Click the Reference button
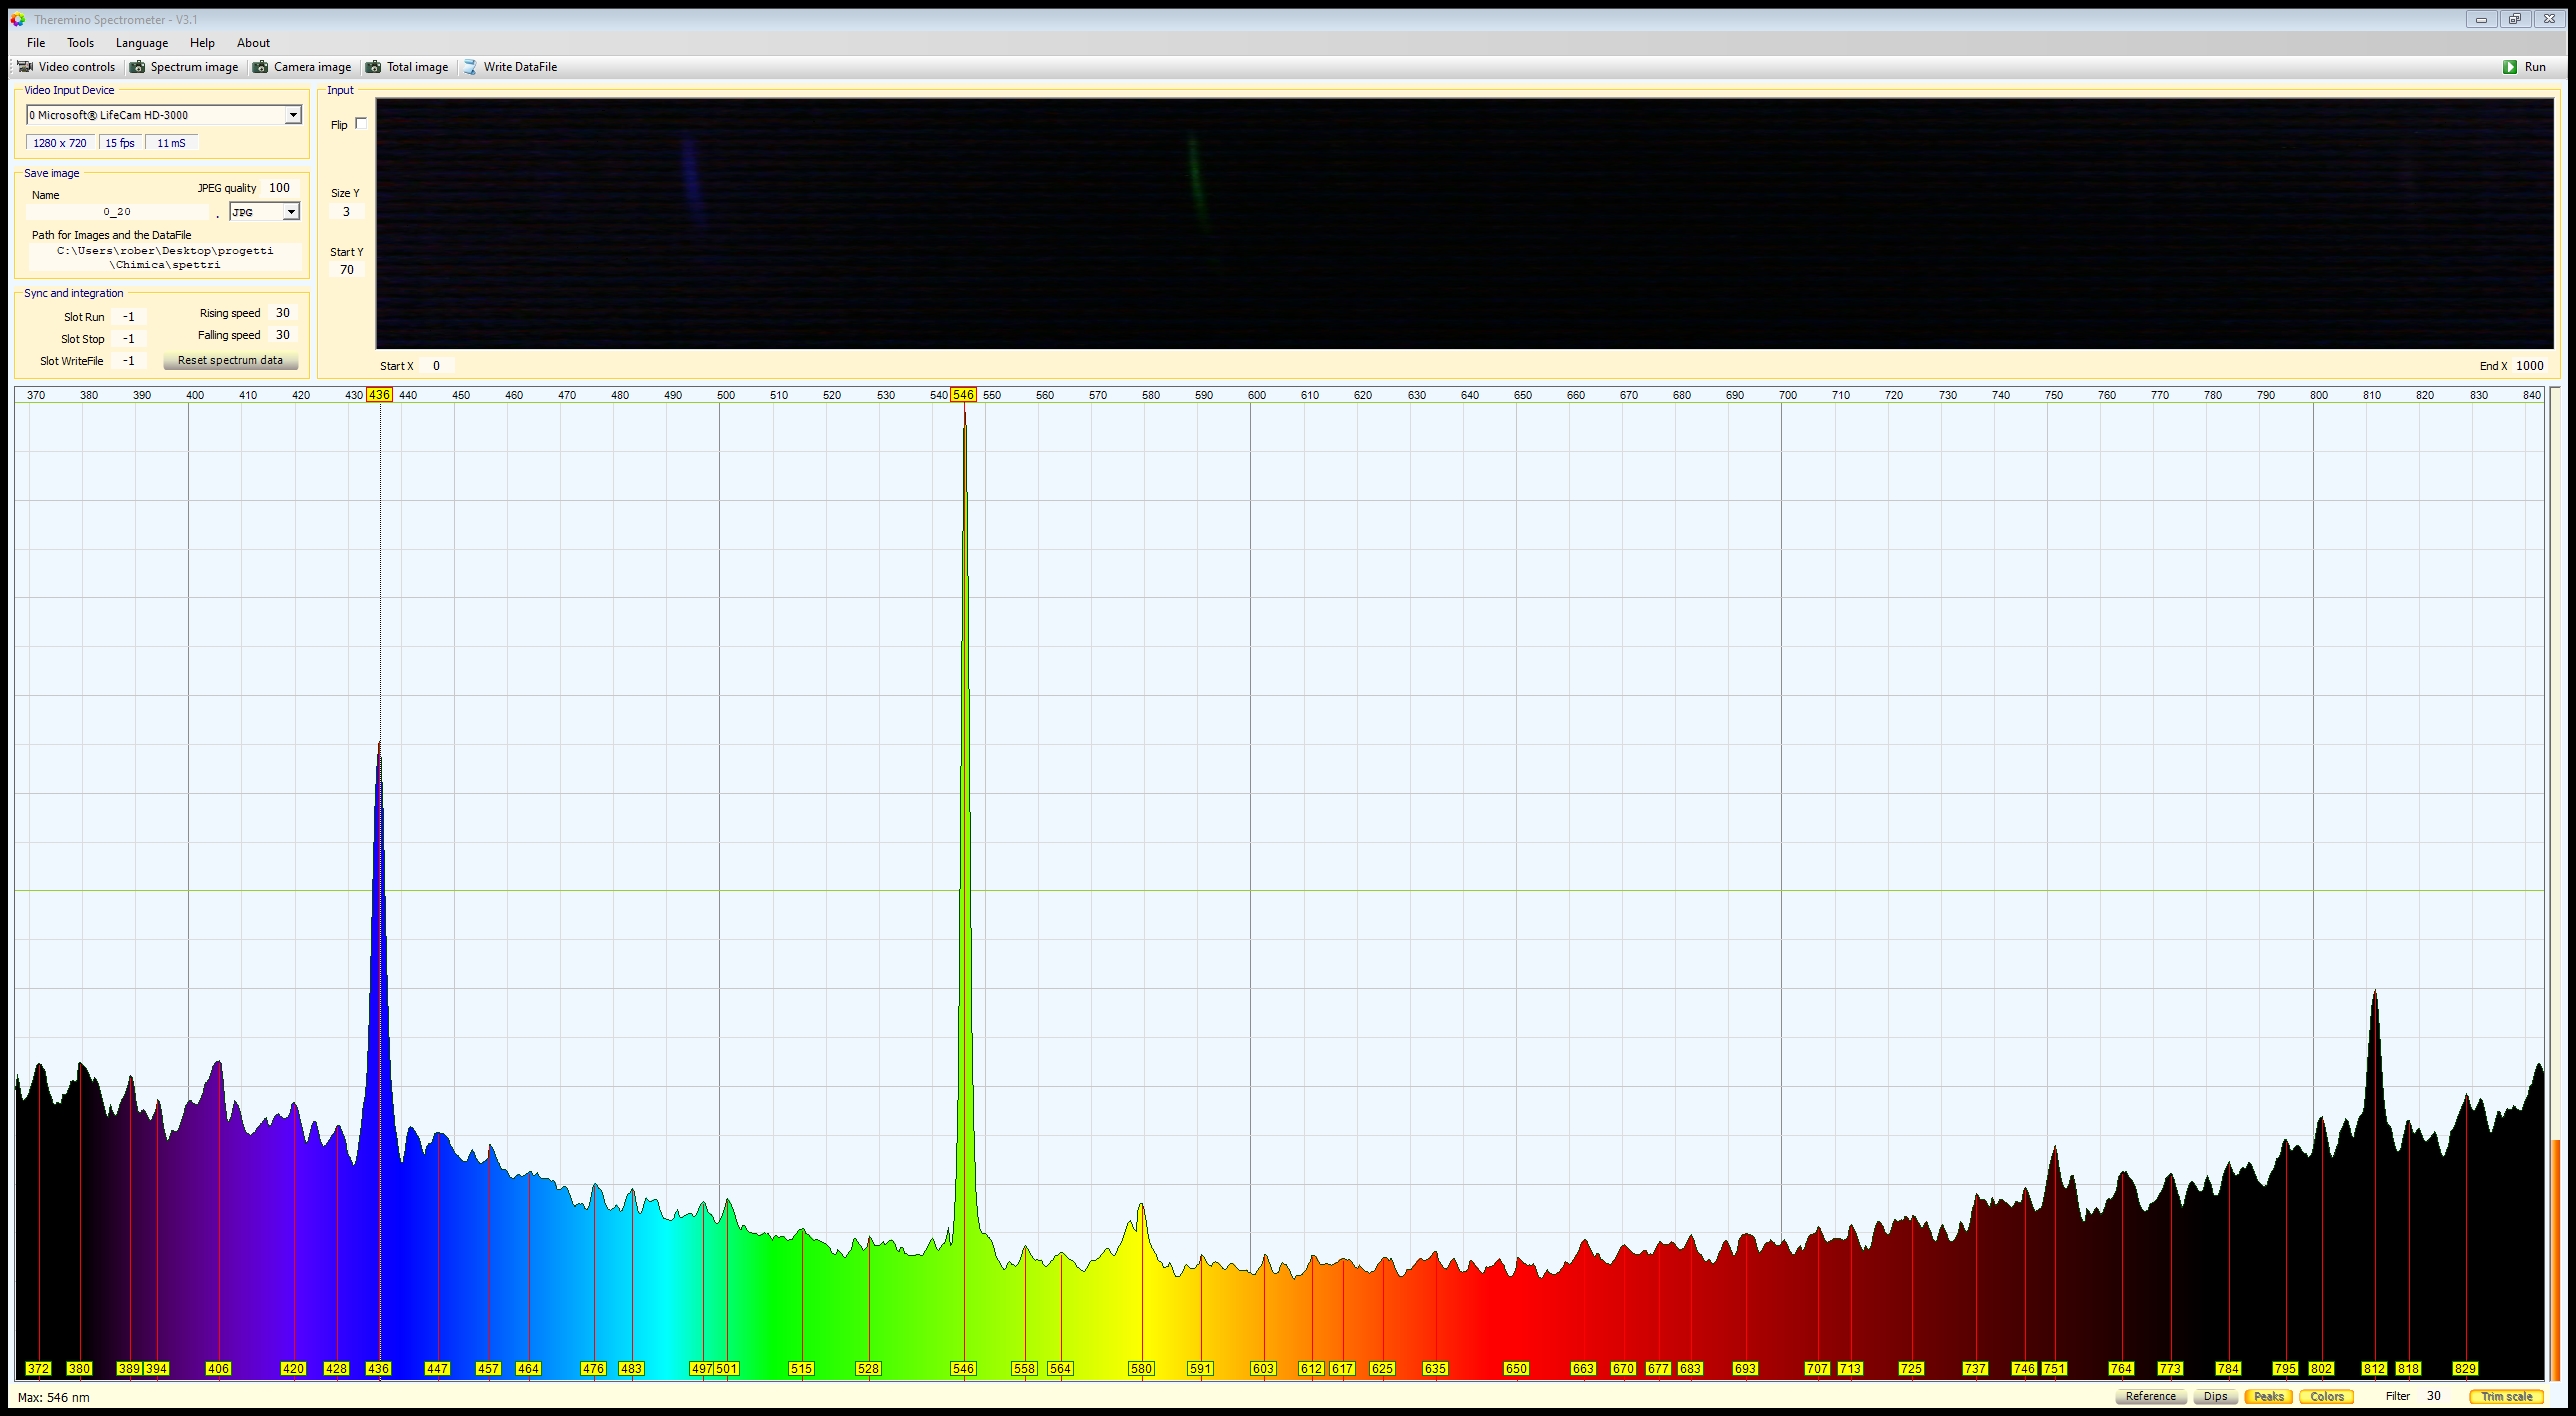 tap(2150, 1396)
